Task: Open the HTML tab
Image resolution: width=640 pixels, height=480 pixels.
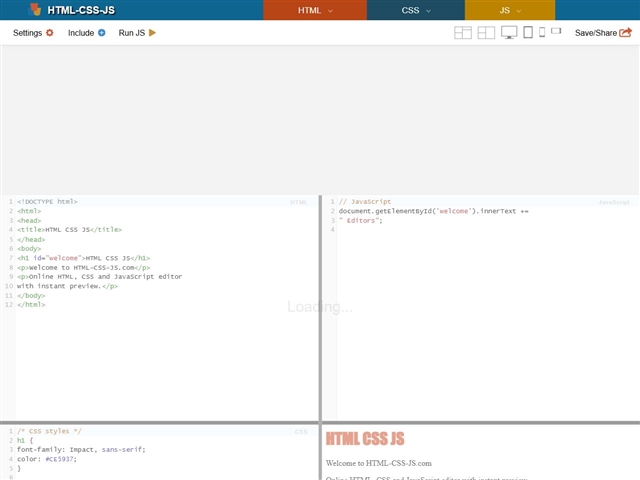Action: pyautogui.click(x=315, y=10)
